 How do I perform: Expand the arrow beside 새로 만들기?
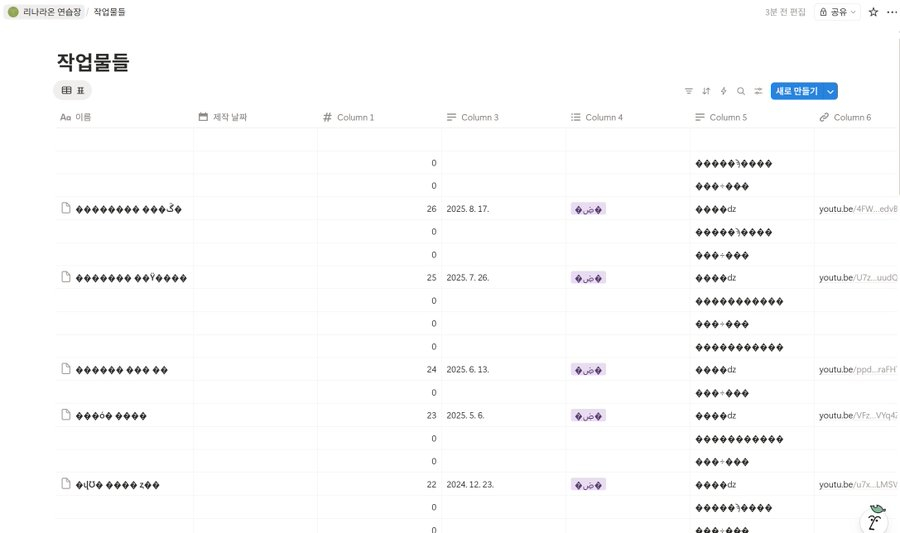coord(830,91)
